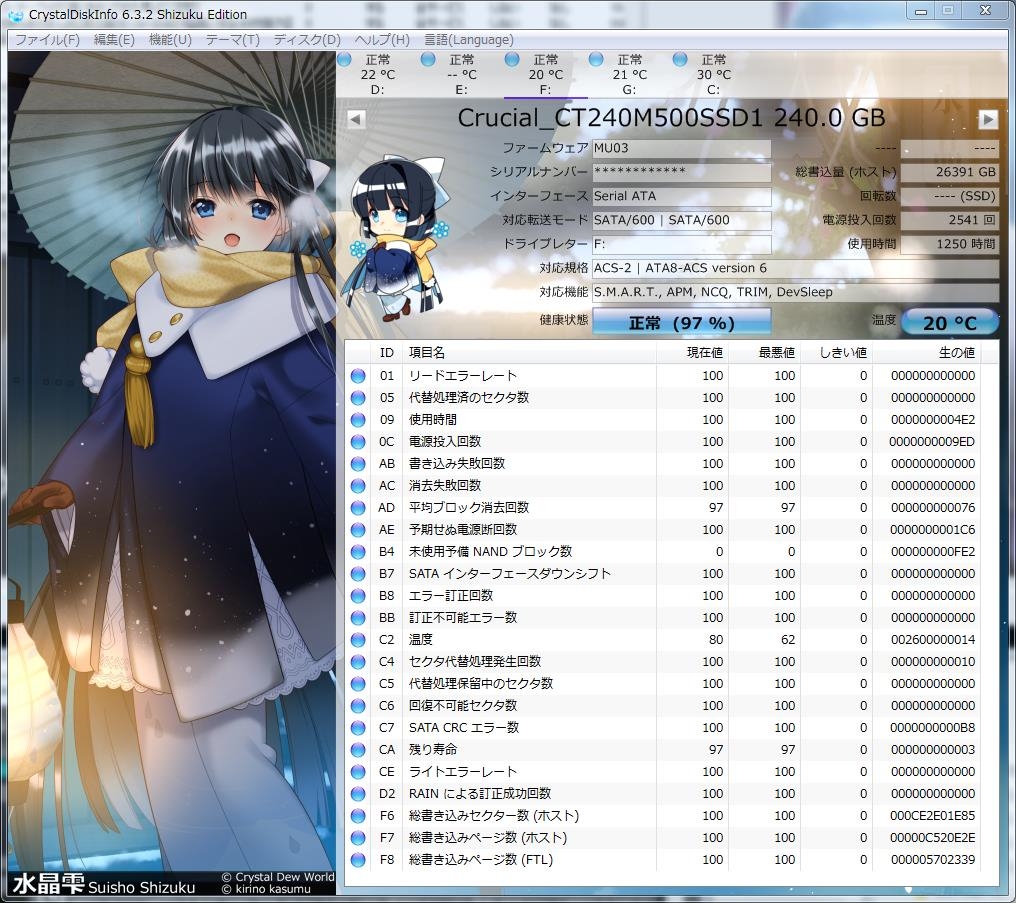
Task: Select drive D: status orb
Action: [345, 60]
